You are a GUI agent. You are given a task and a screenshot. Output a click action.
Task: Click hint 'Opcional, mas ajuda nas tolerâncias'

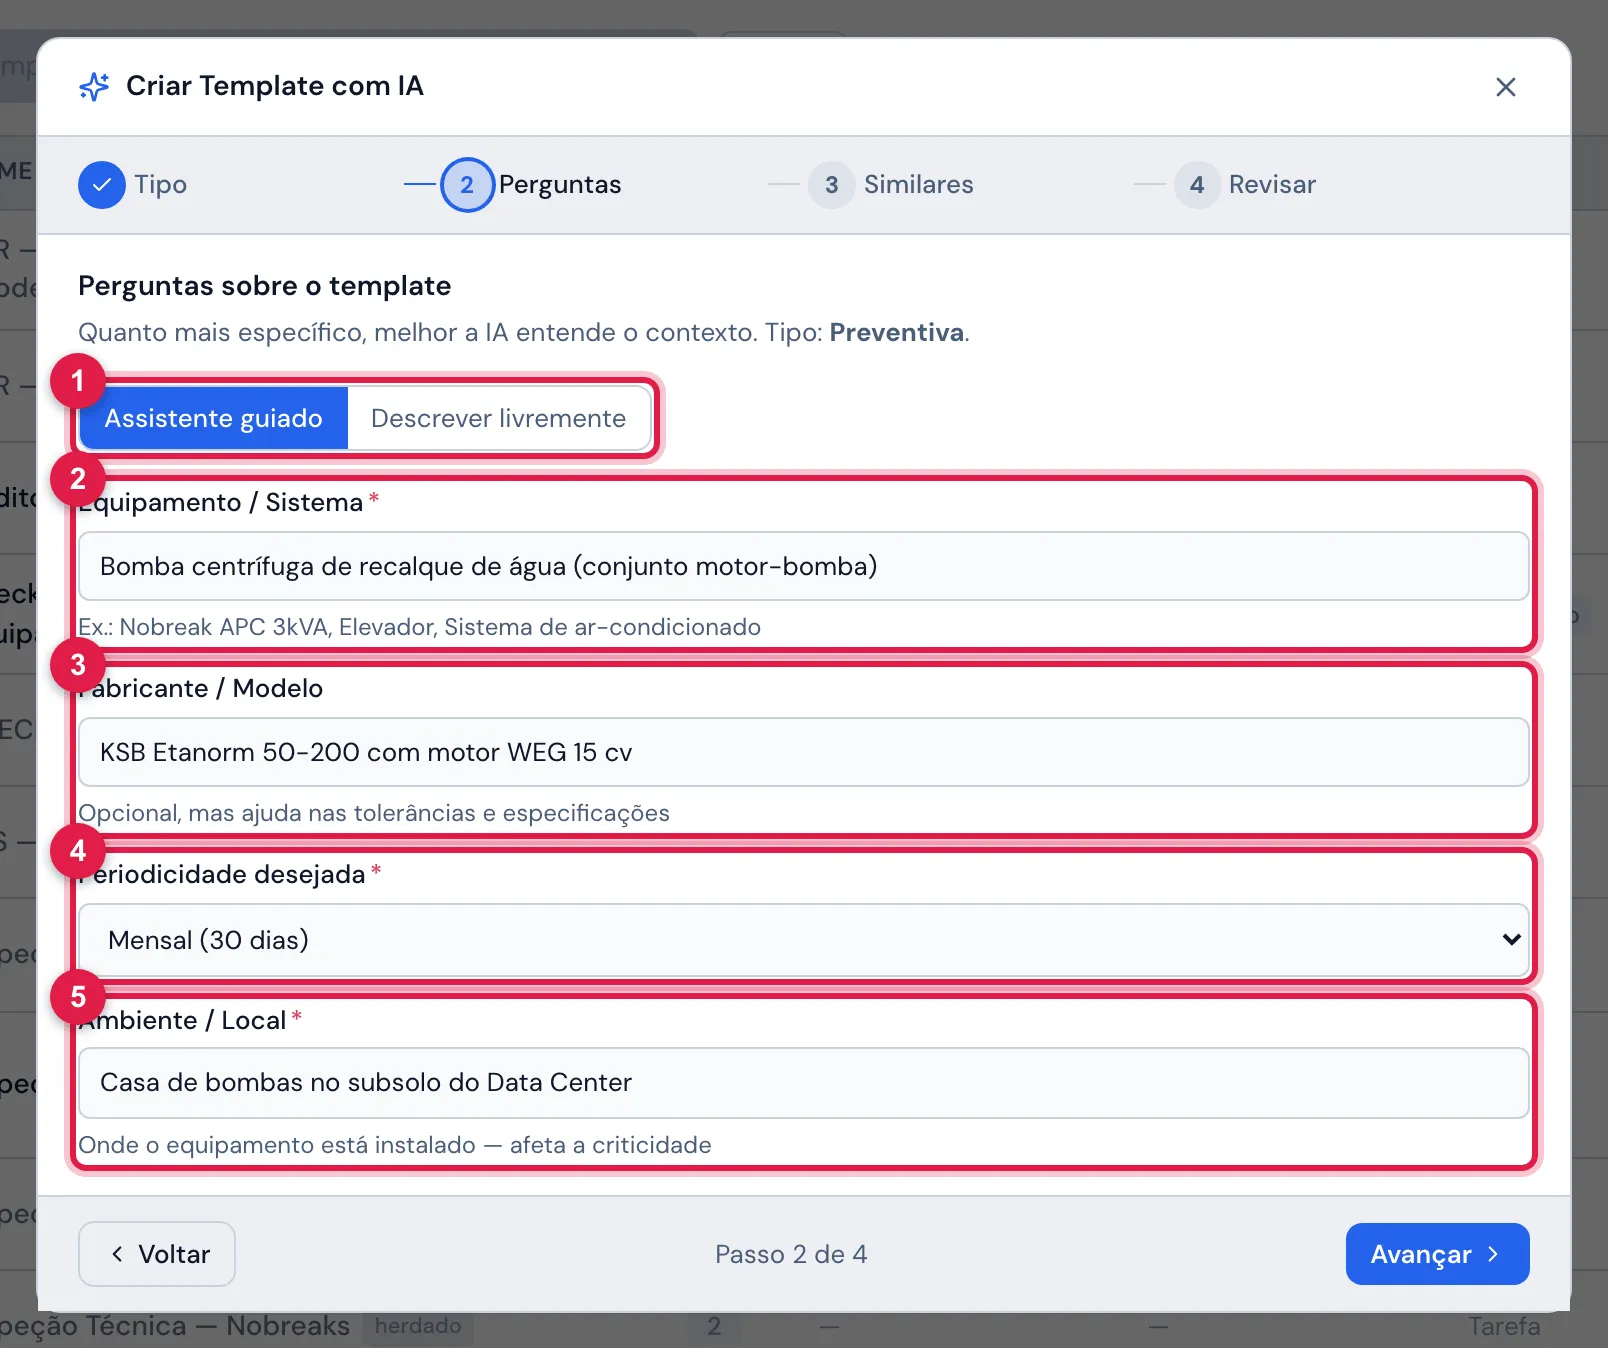(374, 813)
